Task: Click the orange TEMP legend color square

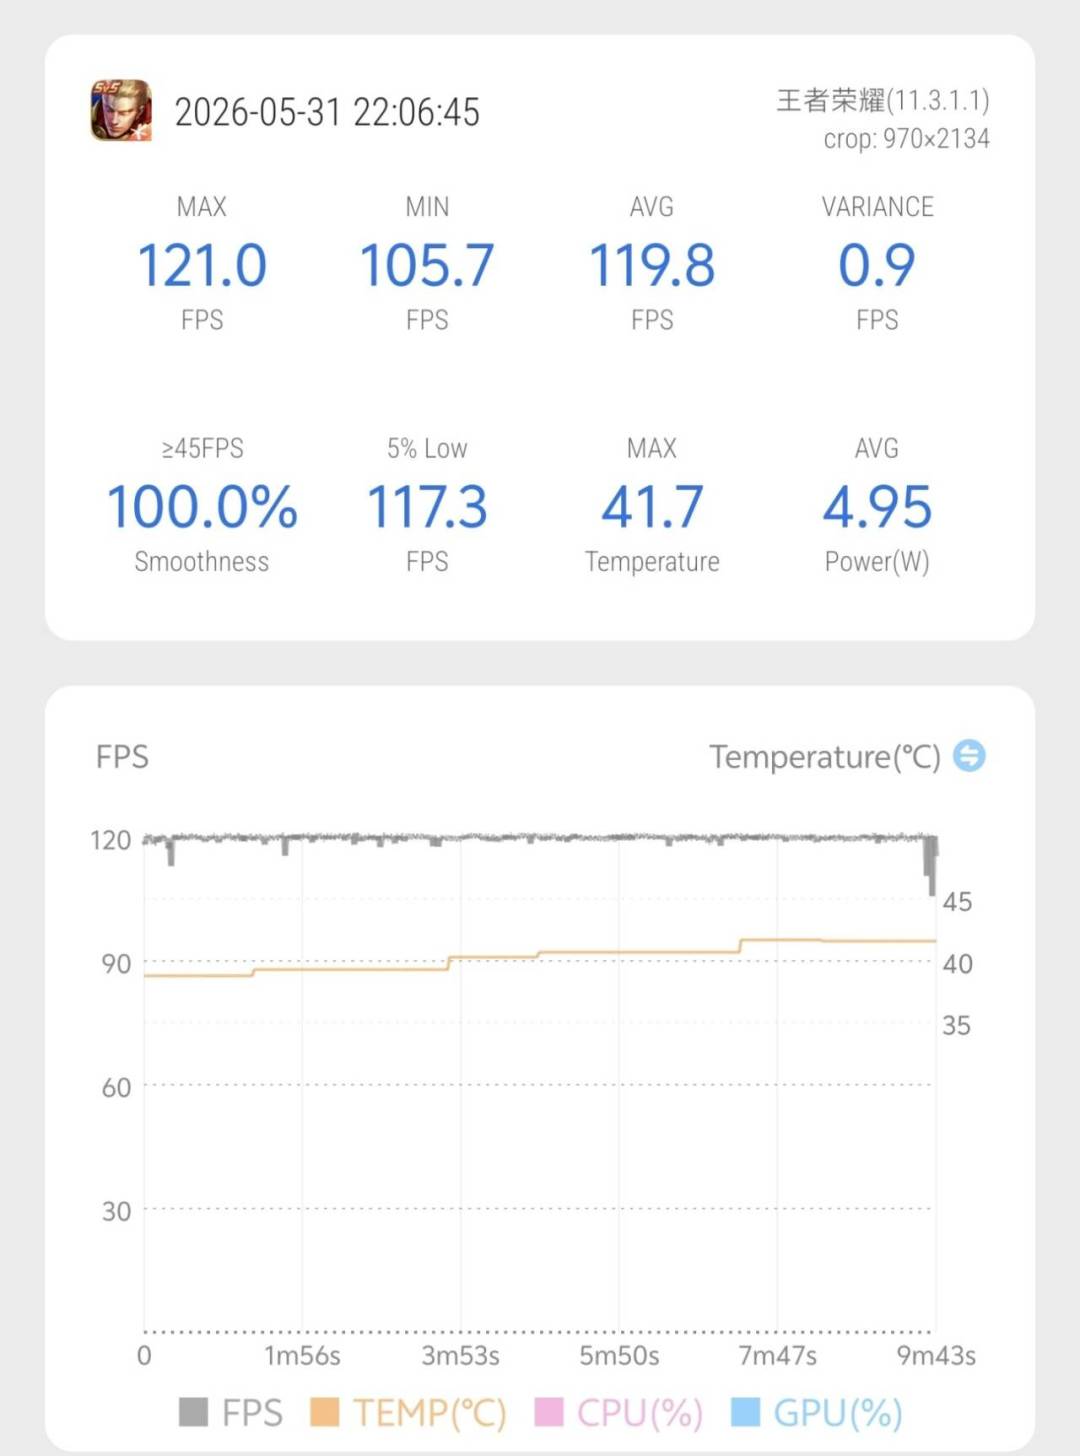Action: (x=325, y=1412)
